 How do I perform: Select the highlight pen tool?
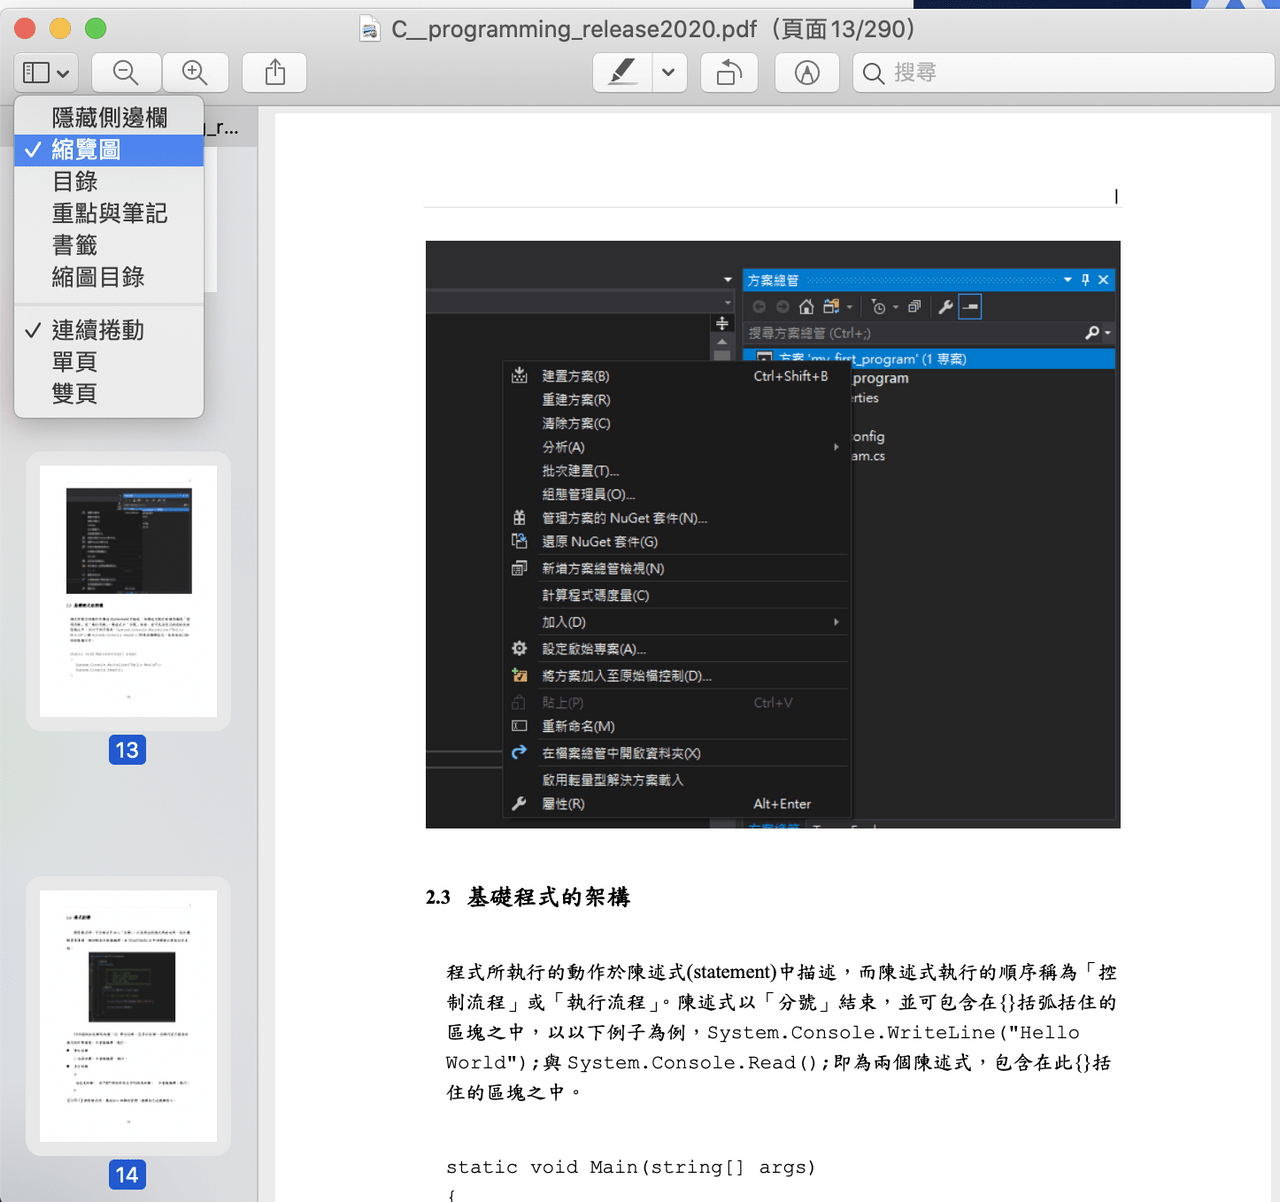click(x=622, y=73)
